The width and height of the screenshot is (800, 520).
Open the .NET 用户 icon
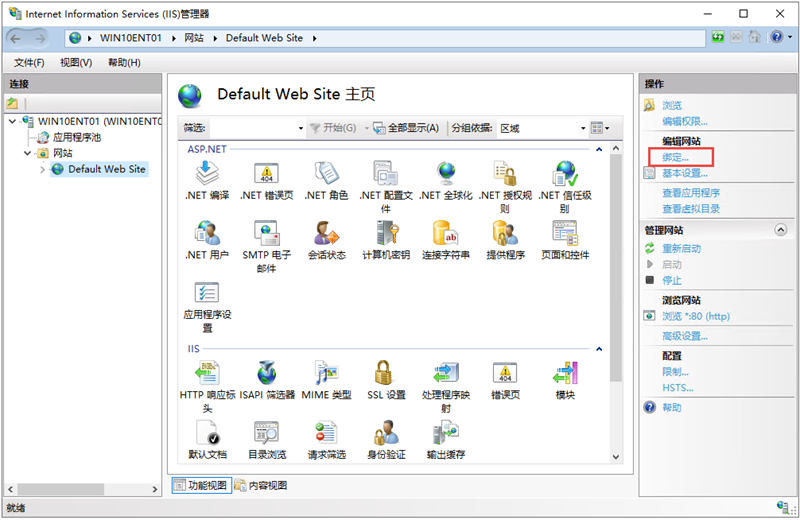[x=207, y=233]
